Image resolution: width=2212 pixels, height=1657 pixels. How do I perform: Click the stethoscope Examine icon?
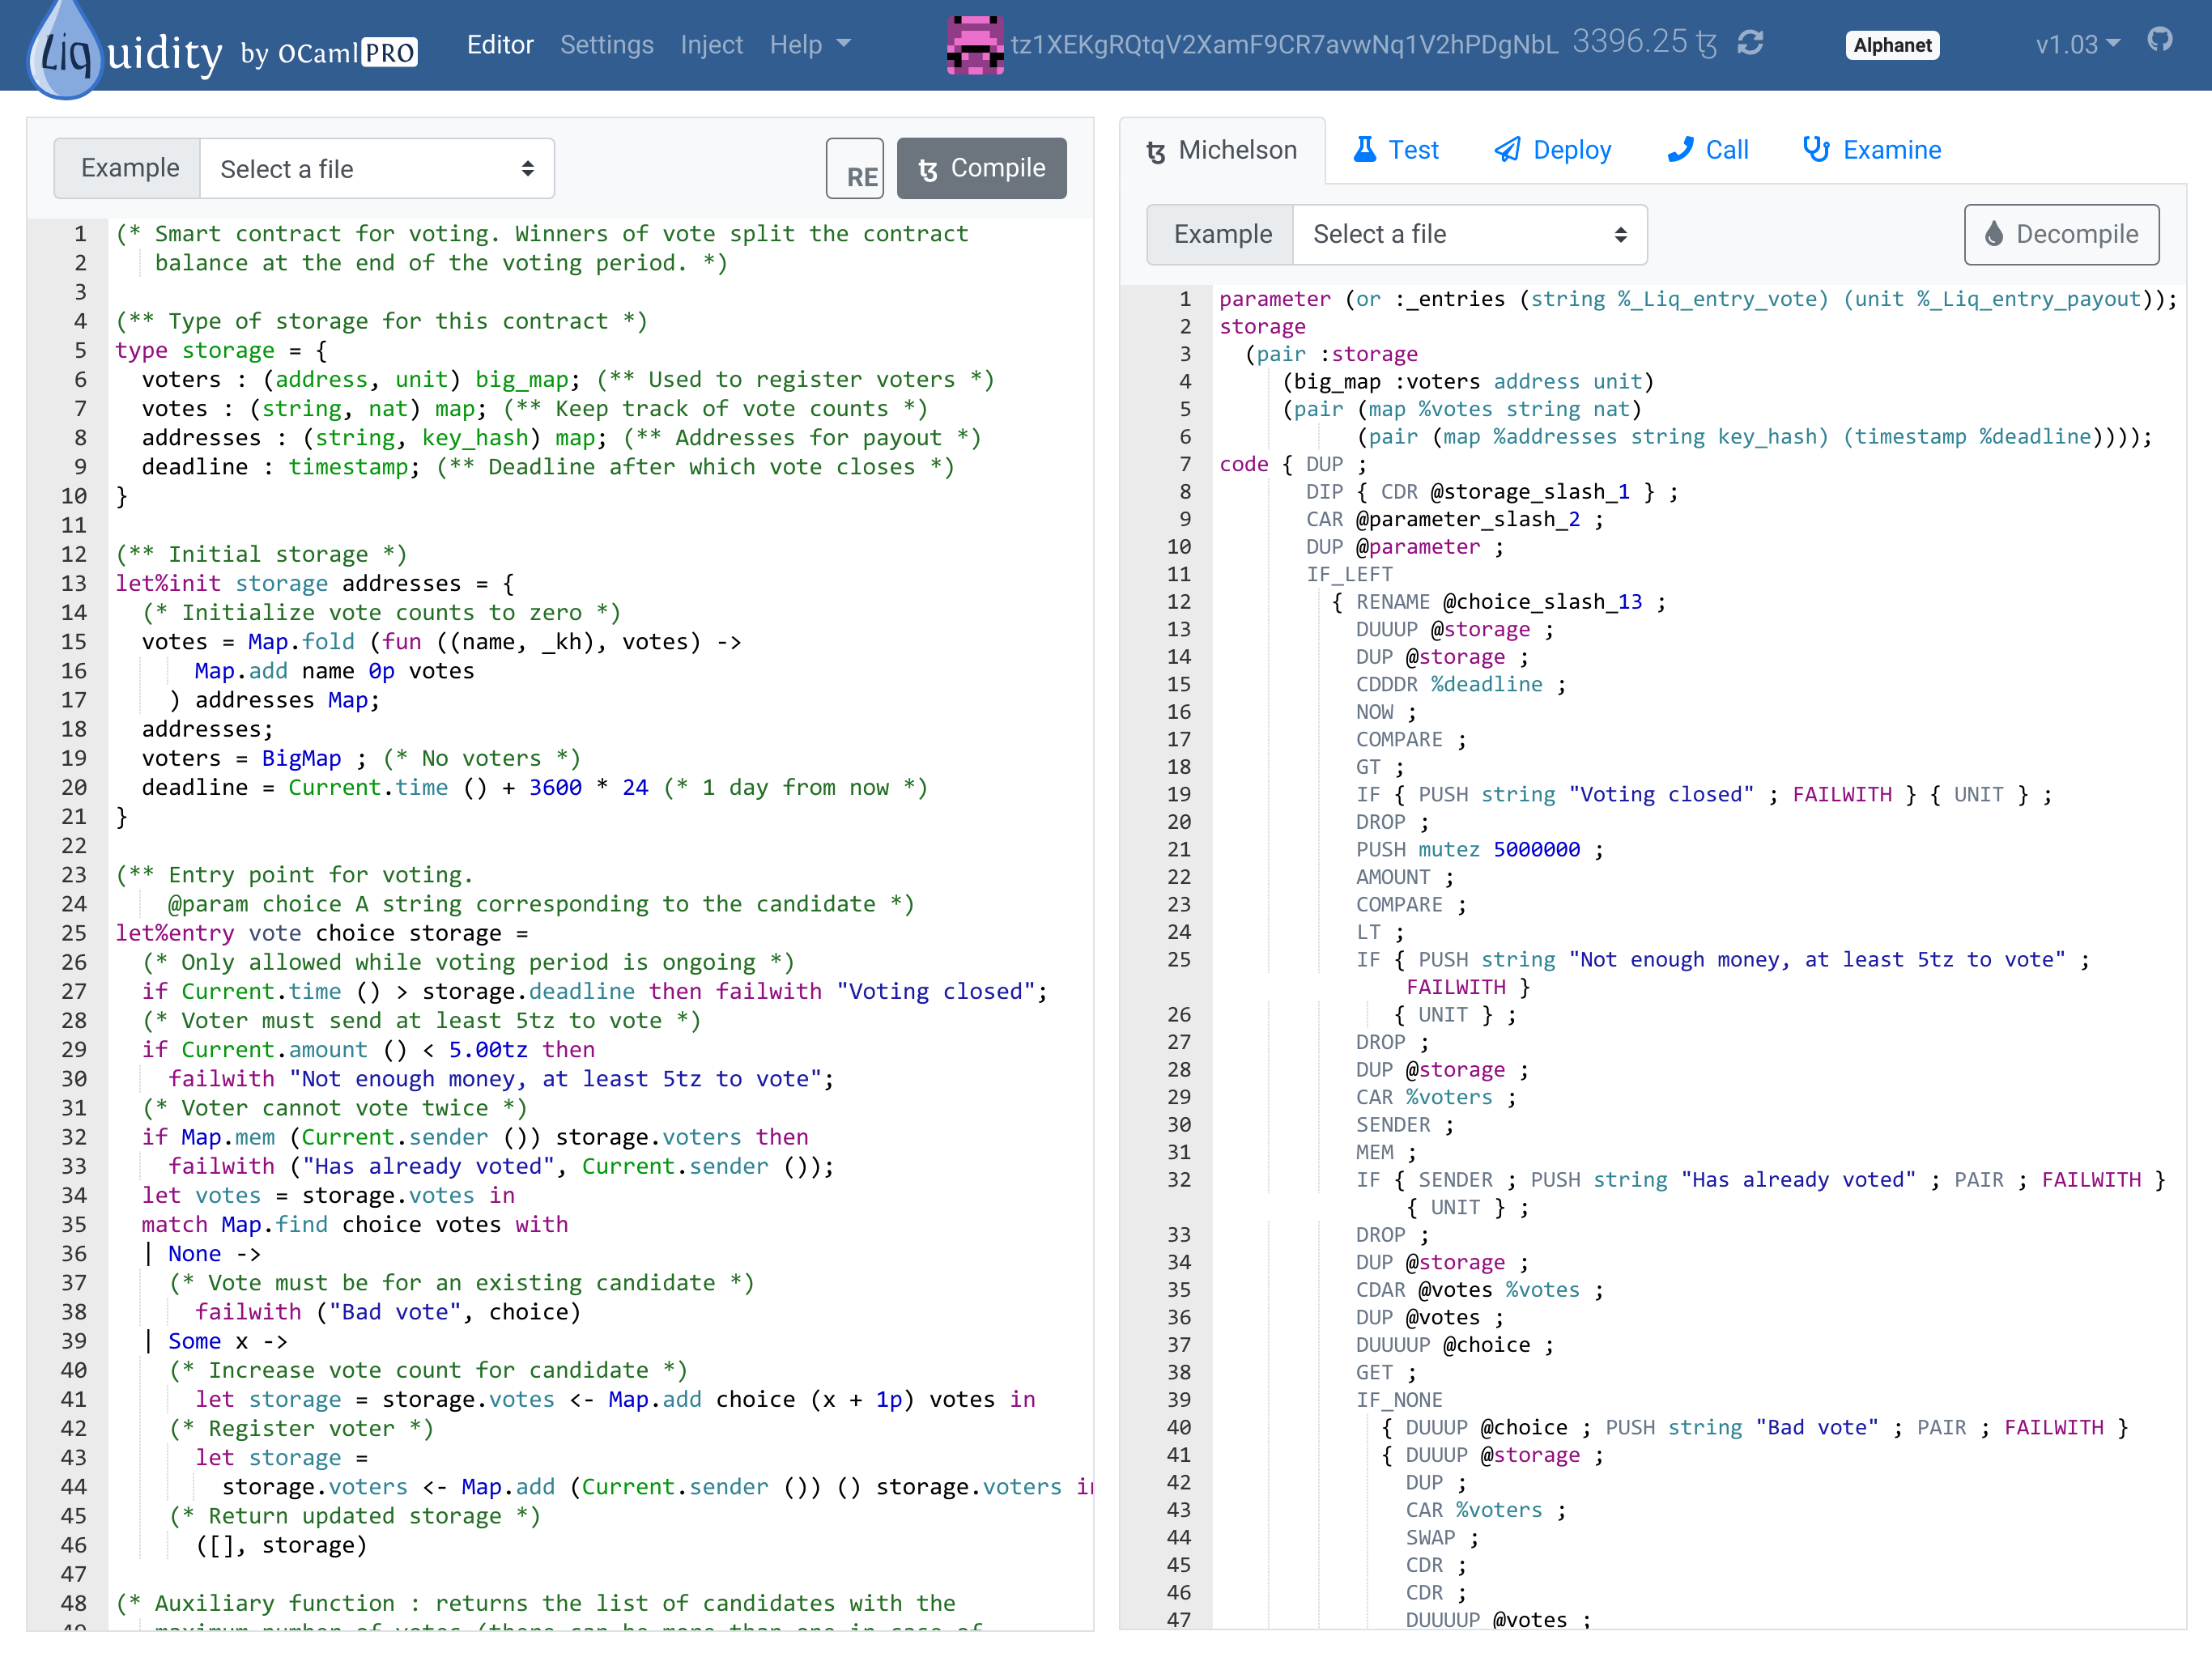tap(1815, 150)
